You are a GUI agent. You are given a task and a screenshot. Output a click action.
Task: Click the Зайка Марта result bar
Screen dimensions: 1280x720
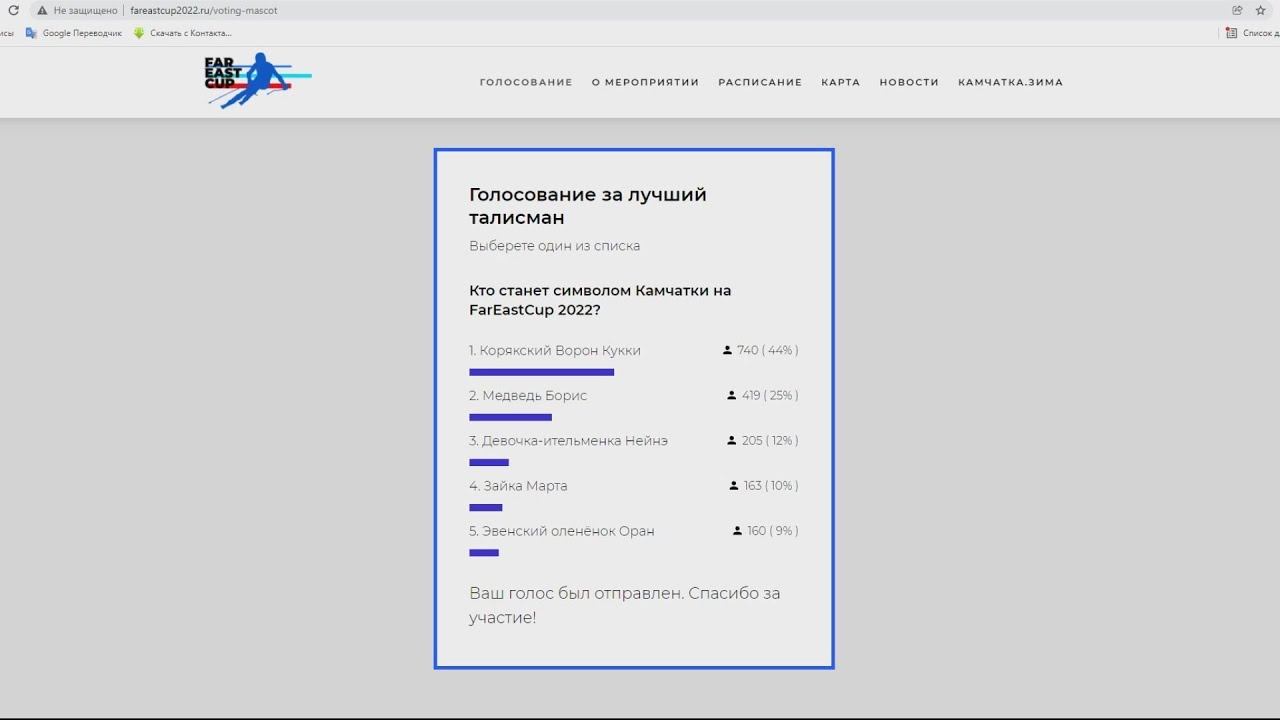486,507
